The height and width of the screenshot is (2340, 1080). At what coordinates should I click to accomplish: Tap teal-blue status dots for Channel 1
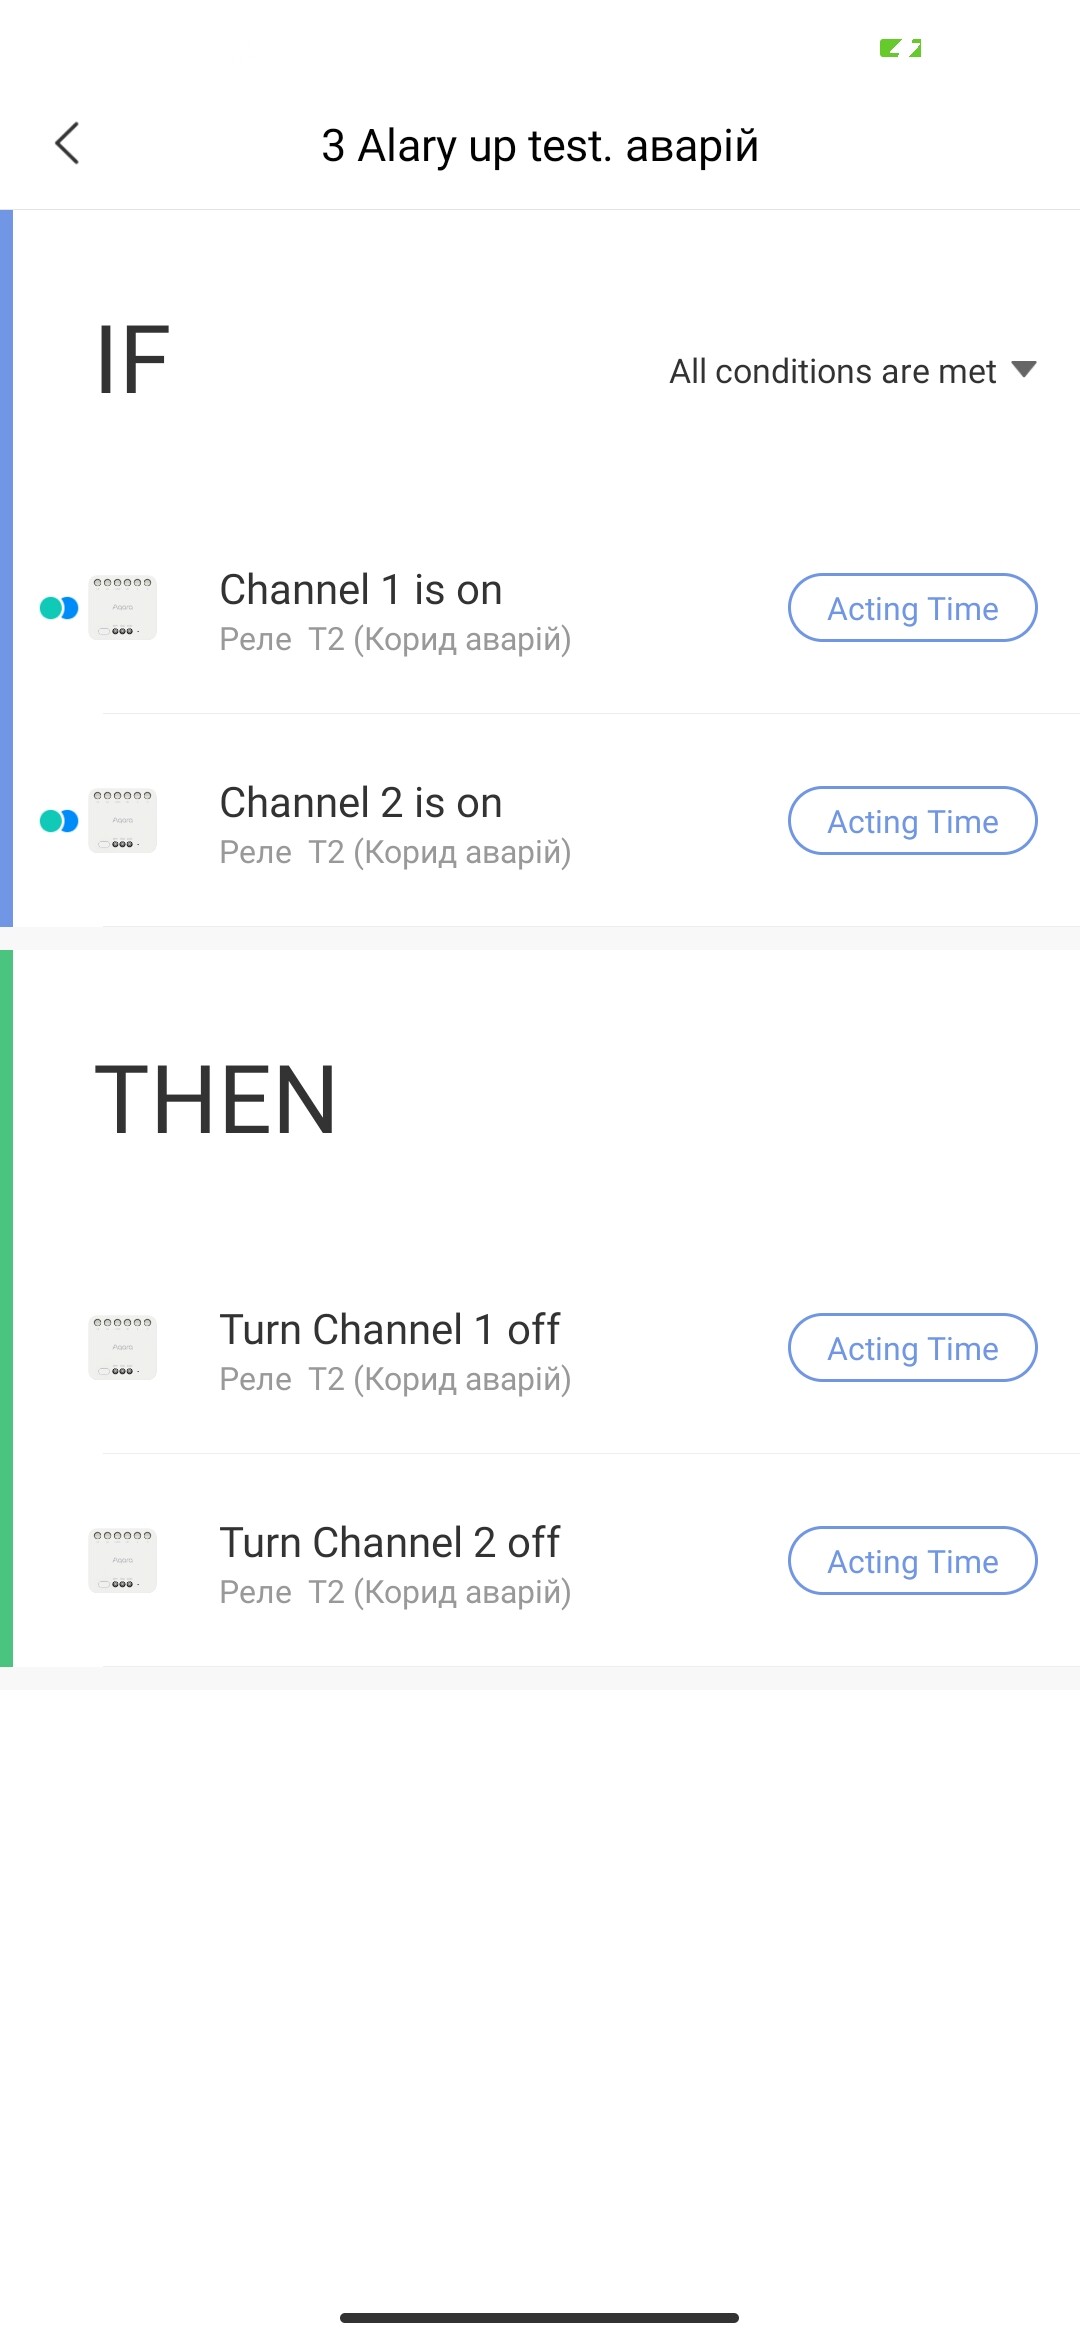pos(59,608)
